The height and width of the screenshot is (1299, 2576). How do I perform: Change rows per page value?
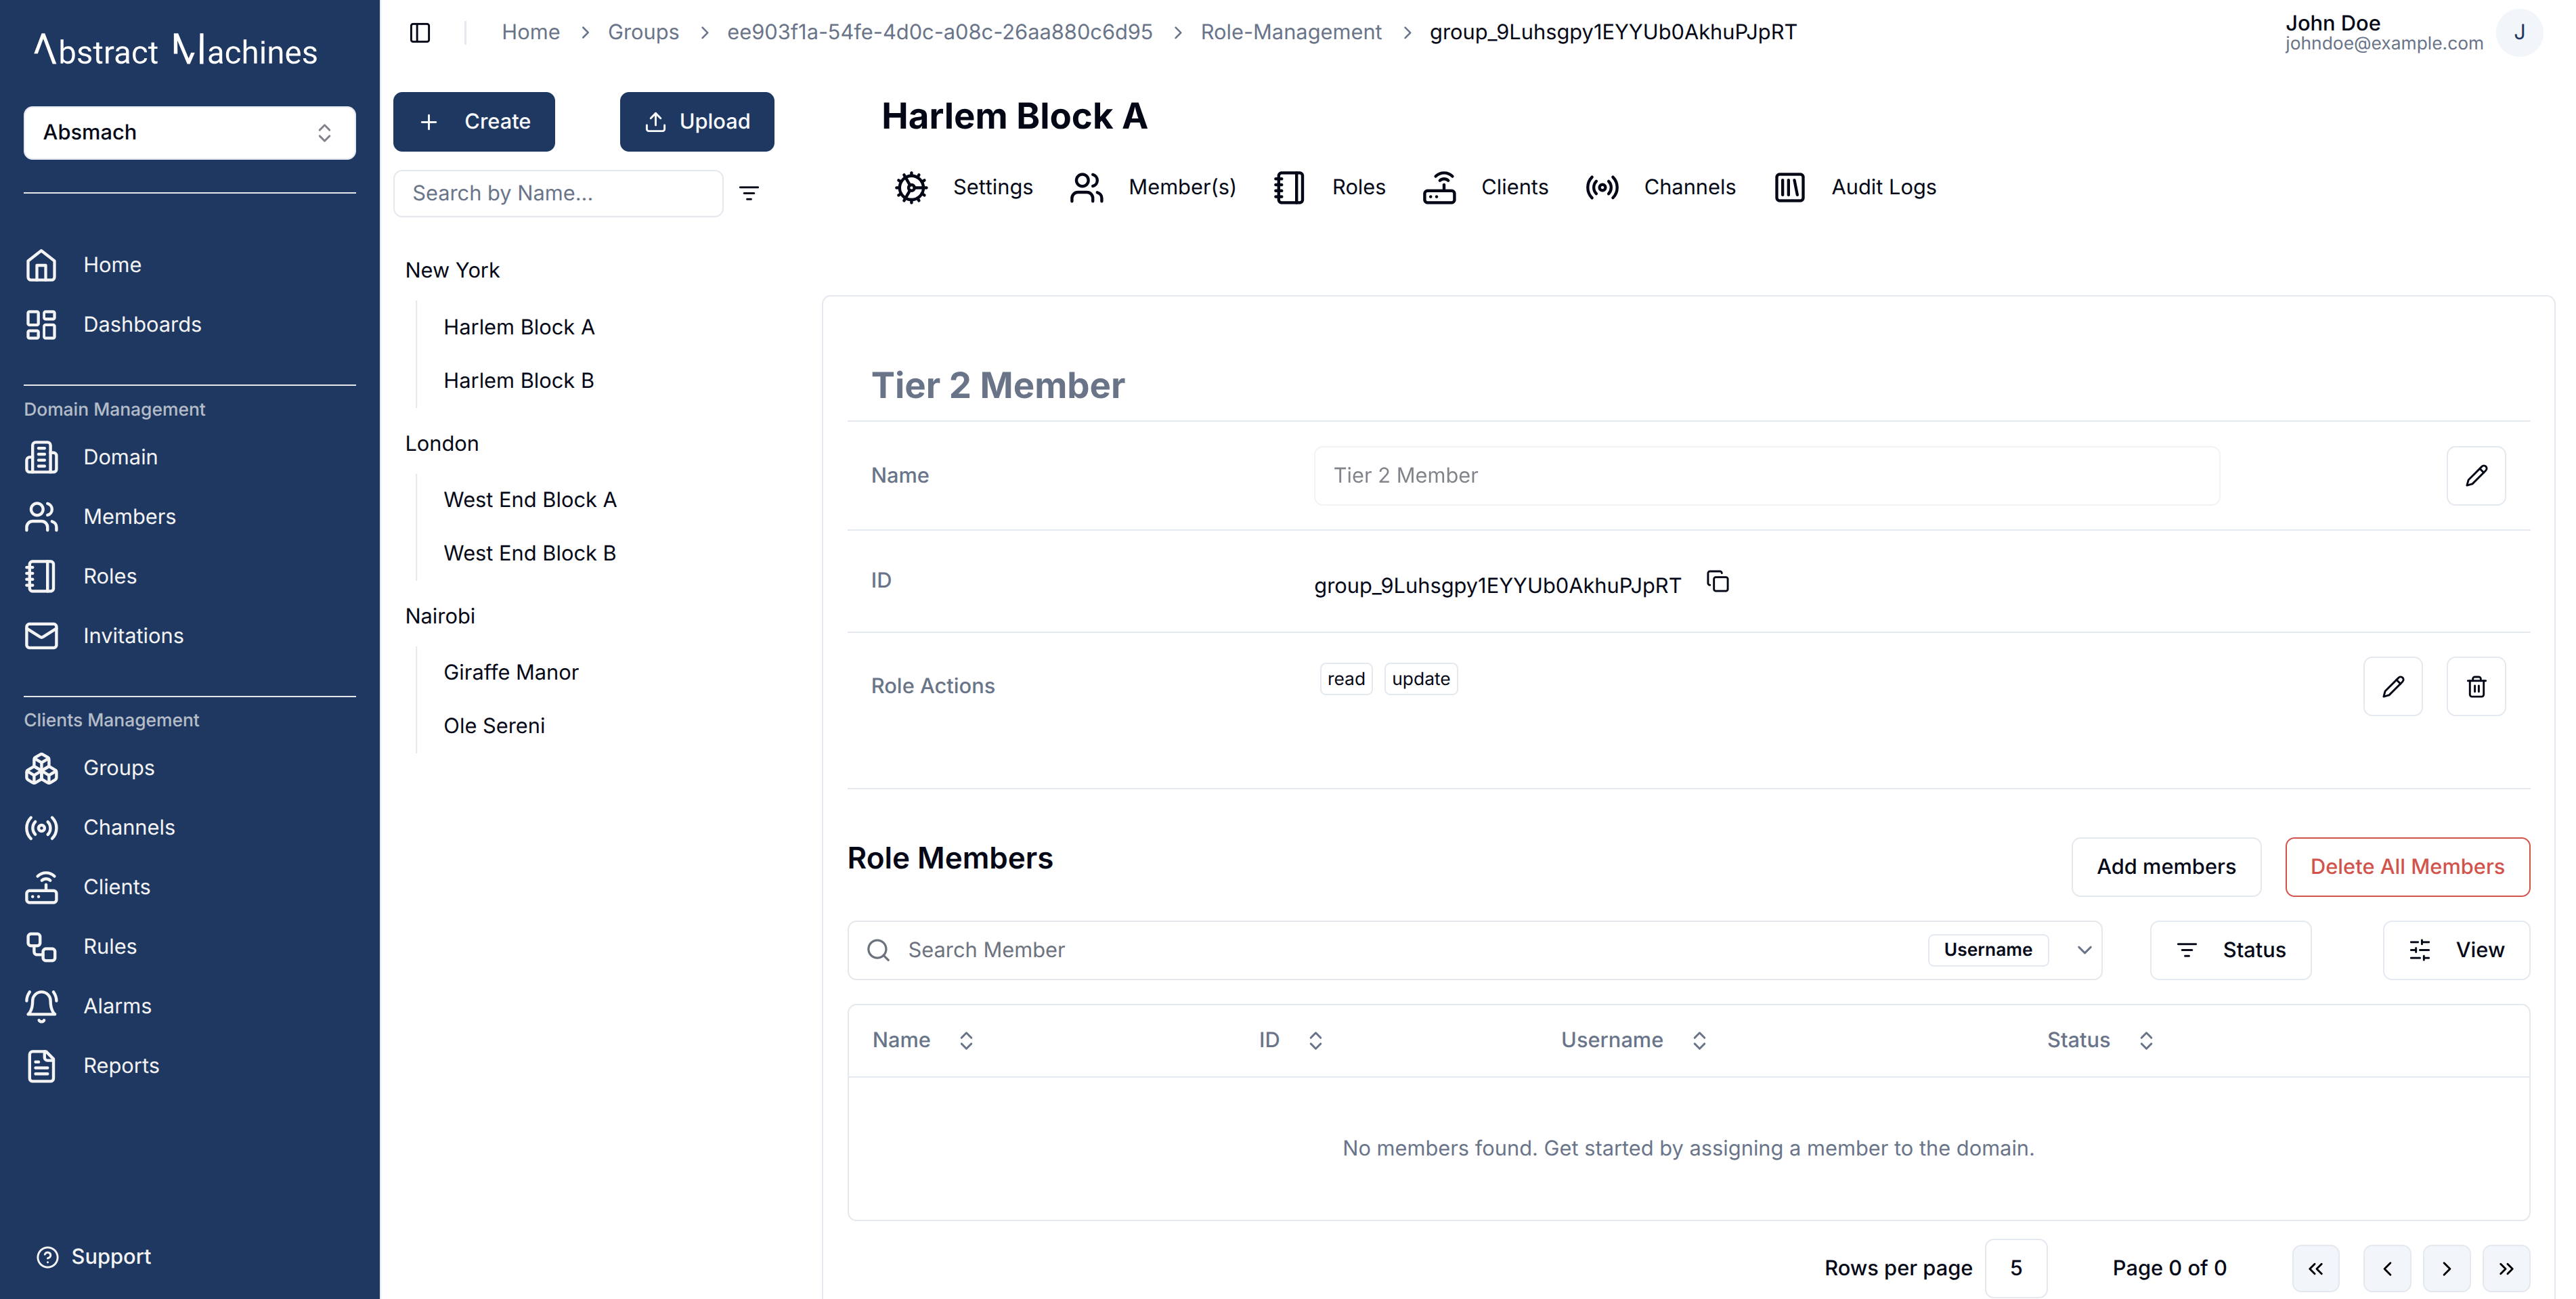2016,1269
